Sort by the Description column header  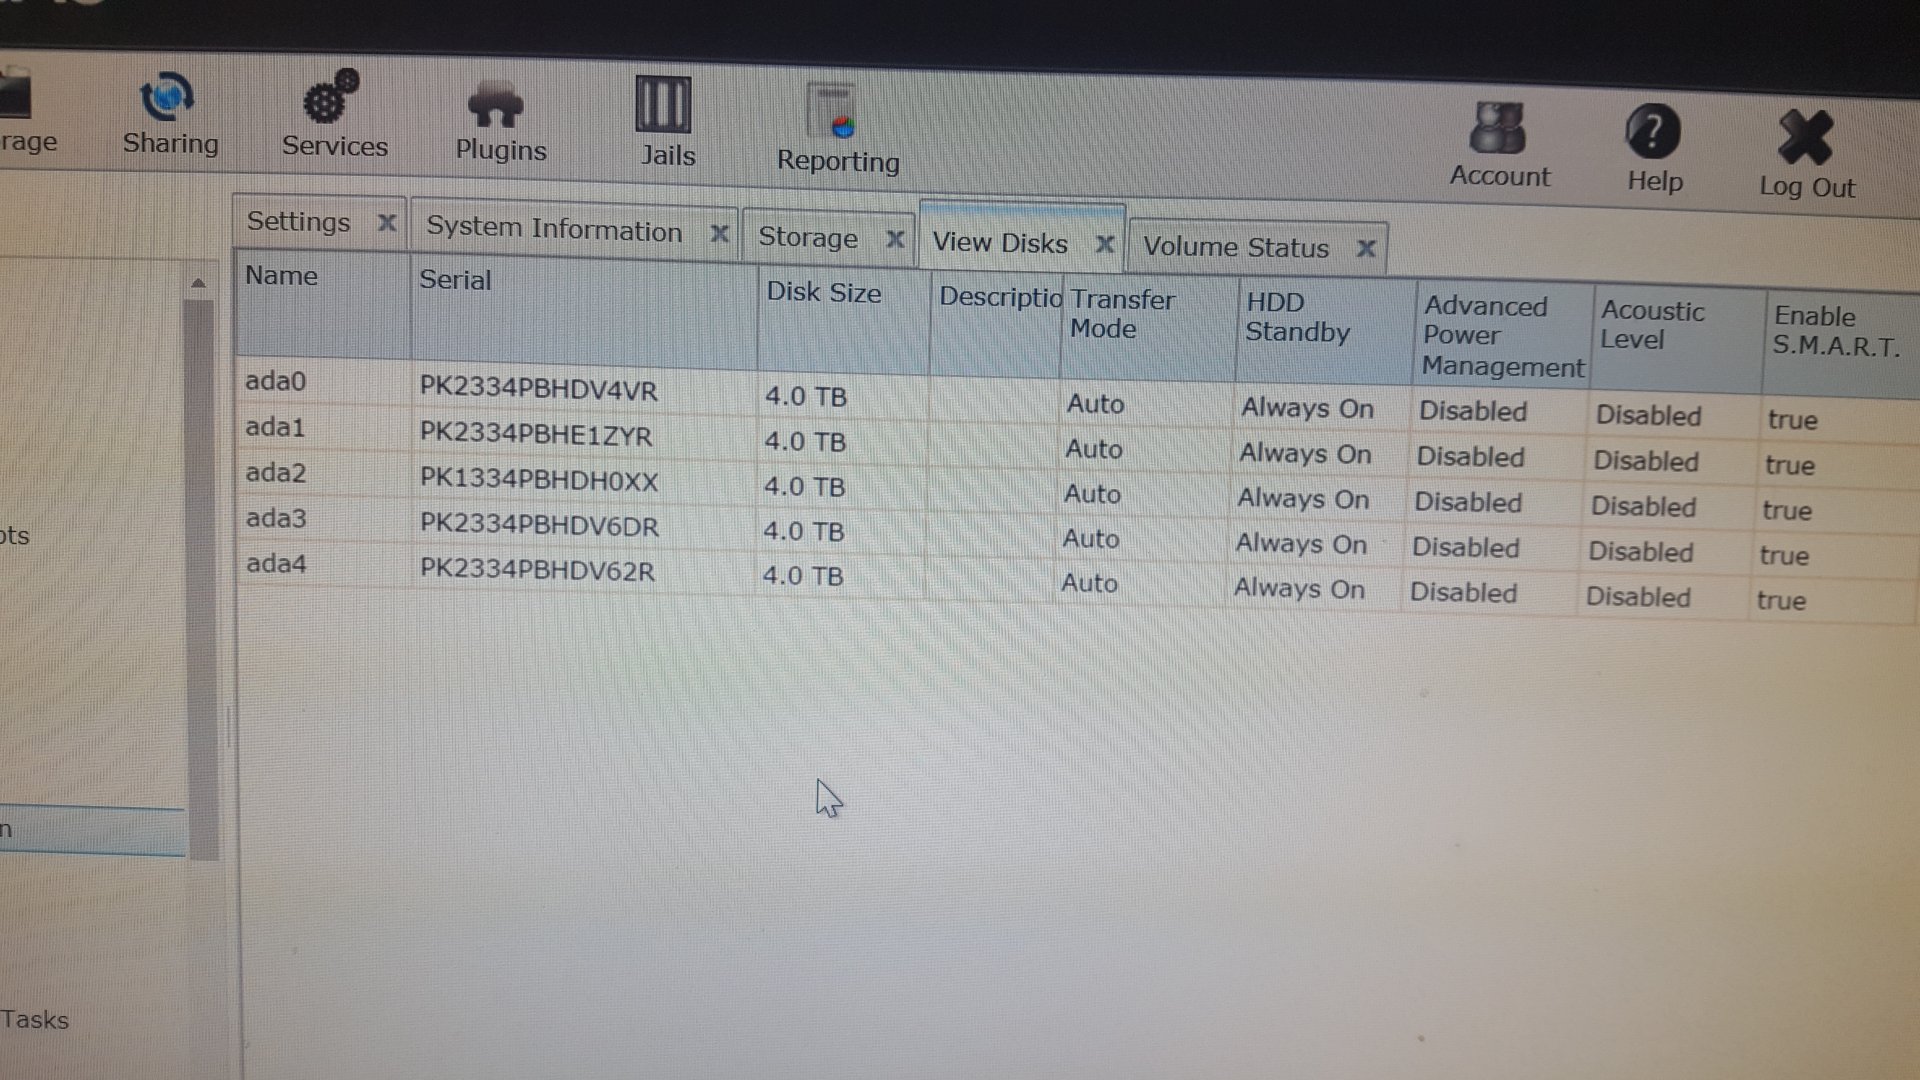point(995,326)
